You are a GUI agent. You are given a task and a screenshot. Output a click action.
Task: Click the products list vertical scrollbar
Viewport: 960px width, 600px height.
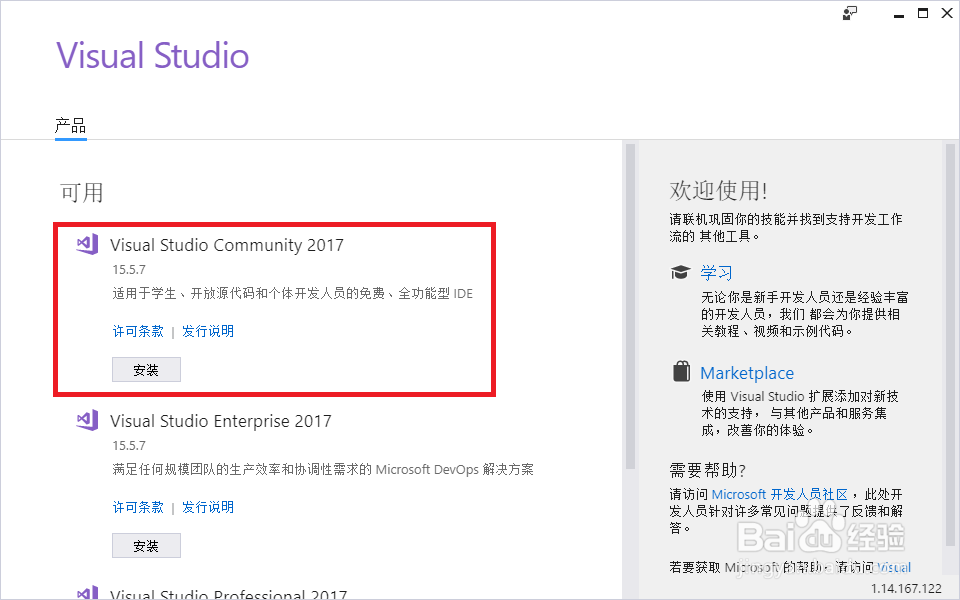[630, 306]
